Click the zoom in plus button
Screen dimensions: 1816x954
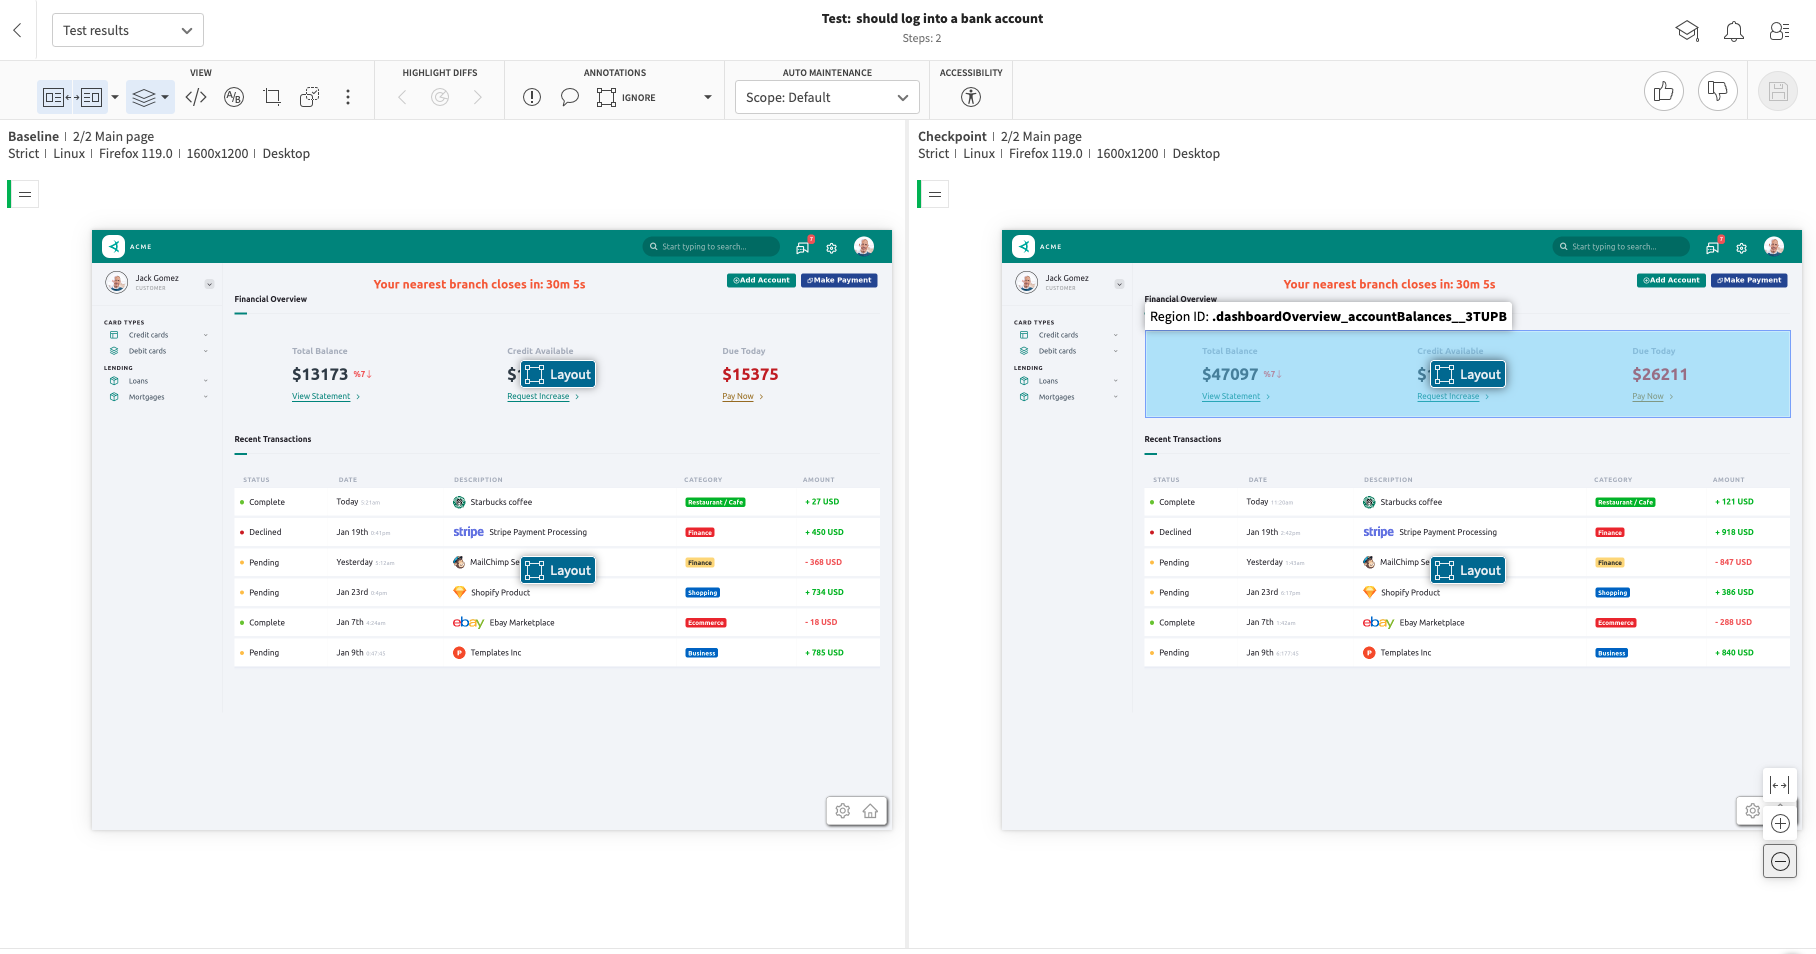click(x=1780, y=824)
